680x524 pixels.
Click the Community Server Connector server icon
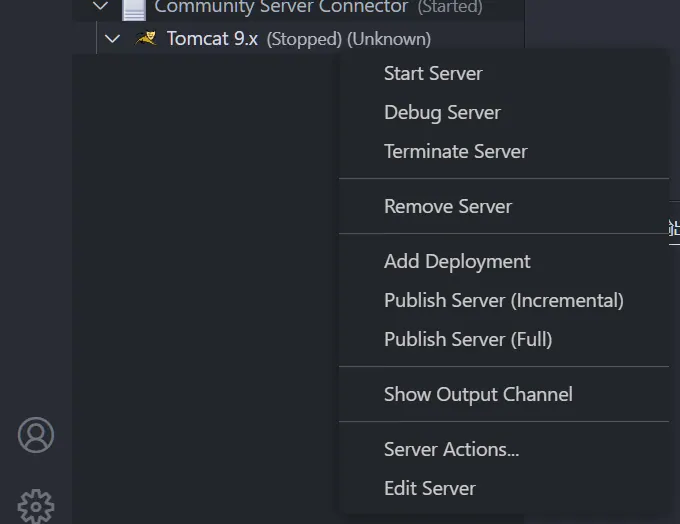point(133,8)
